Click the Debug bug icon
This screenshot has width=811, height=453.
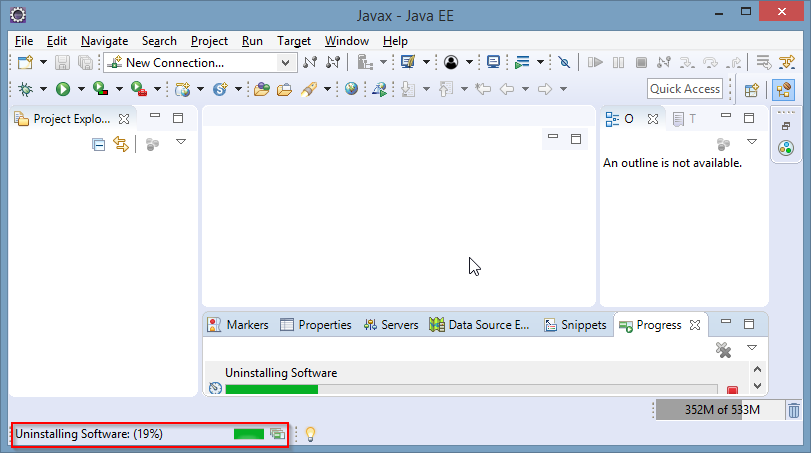[24, 89]
